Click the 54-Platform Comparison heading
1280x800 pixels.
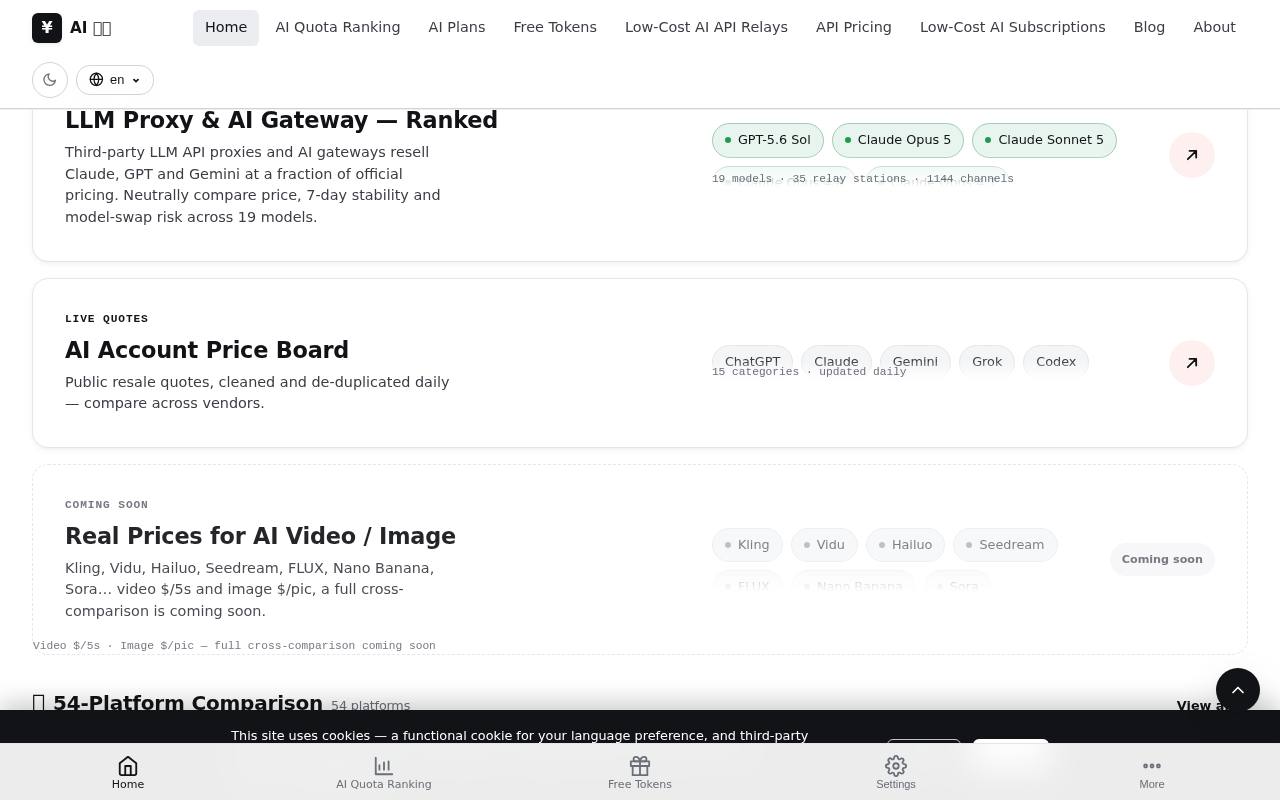(188, 703)
